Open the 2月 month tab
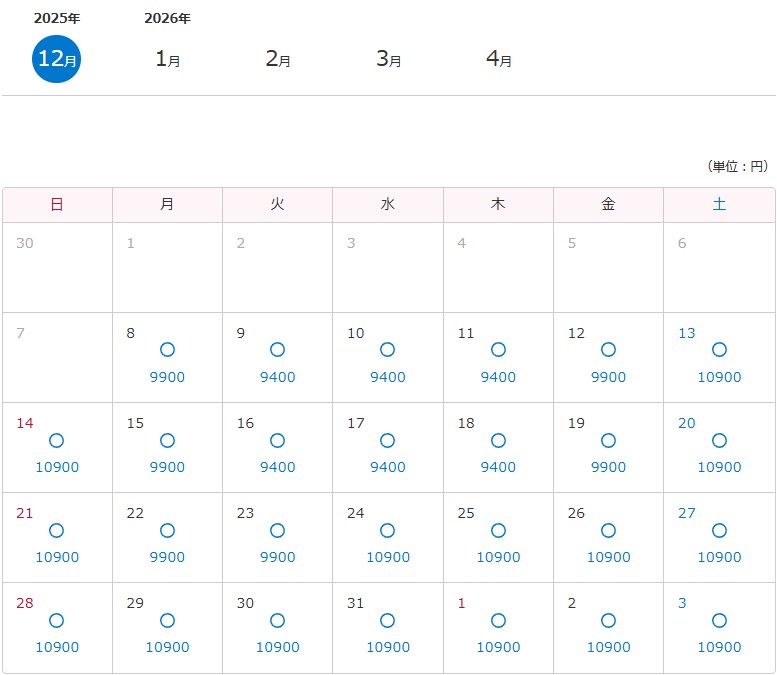The image size is (777, 675). point(278,58)
